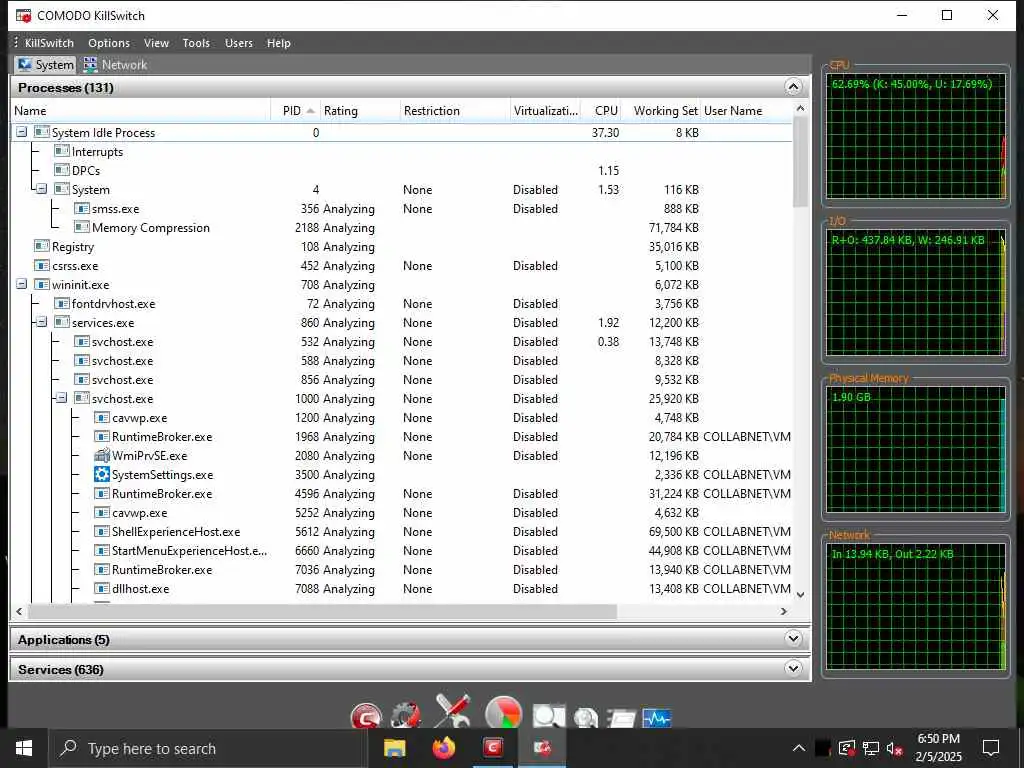Sort by the Rating column header

tap(360, 111)
